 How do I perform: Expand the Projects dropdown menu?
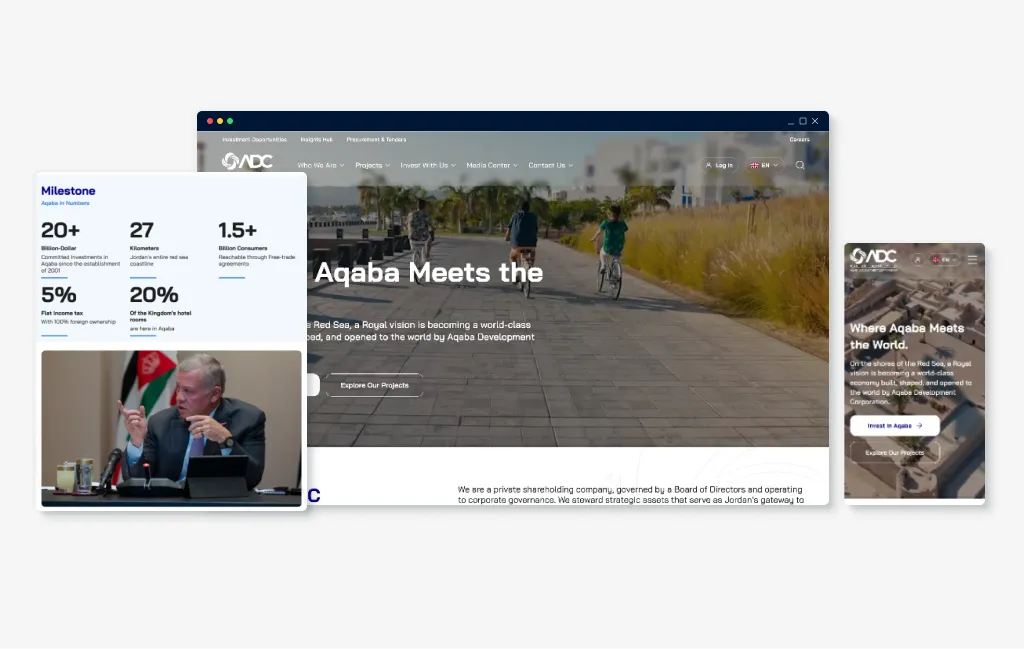[372, 165]
